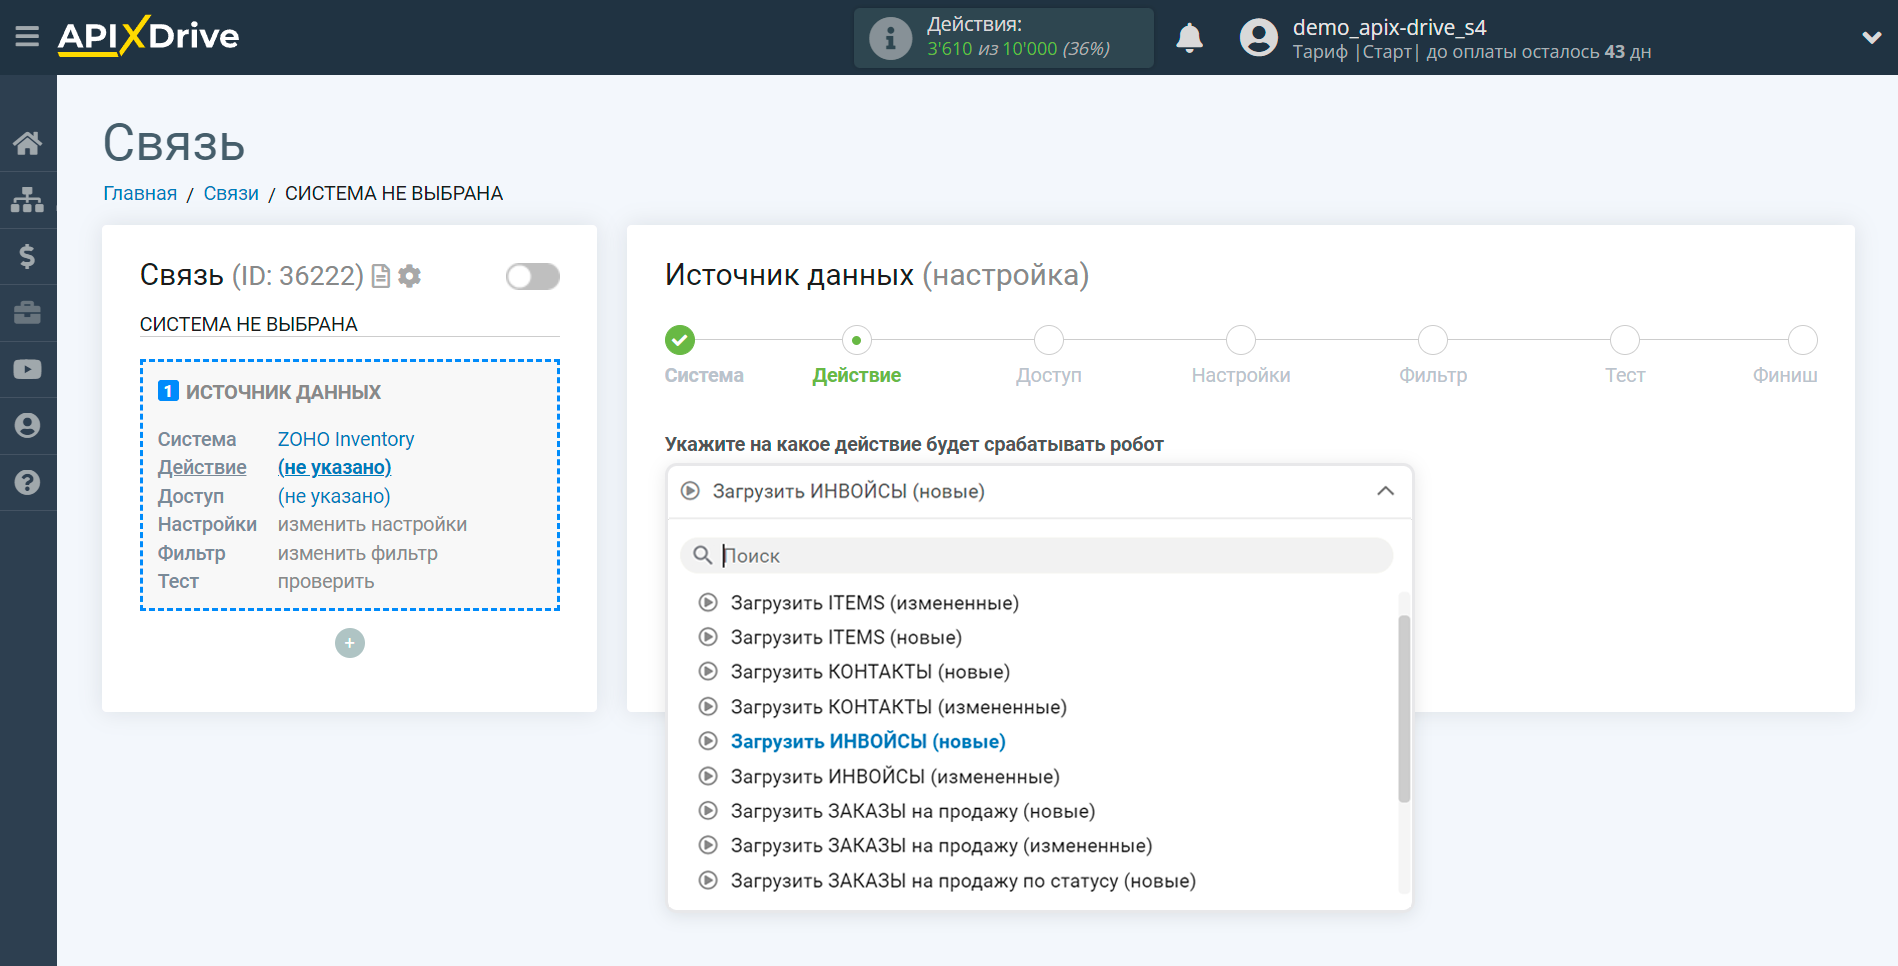Viewport: 1898px width, 966px height.
Task: Click проверить test link
Action: click(326, 581)
